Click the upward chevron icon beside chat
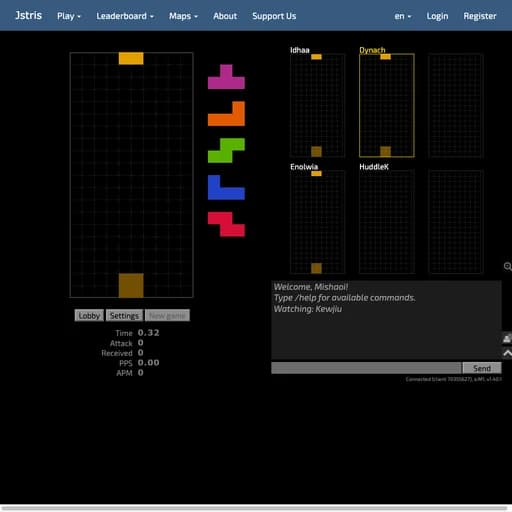 507,353
